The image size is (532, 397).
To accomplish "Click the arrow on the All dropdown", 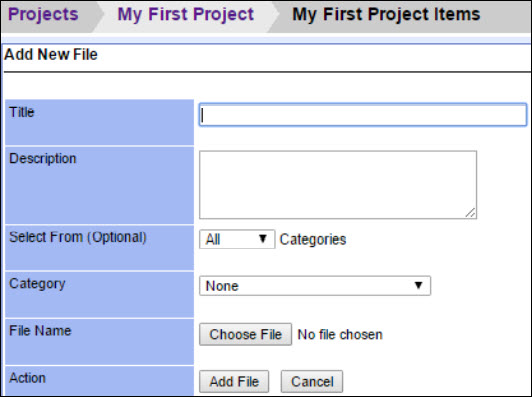I will coord(263,239).
